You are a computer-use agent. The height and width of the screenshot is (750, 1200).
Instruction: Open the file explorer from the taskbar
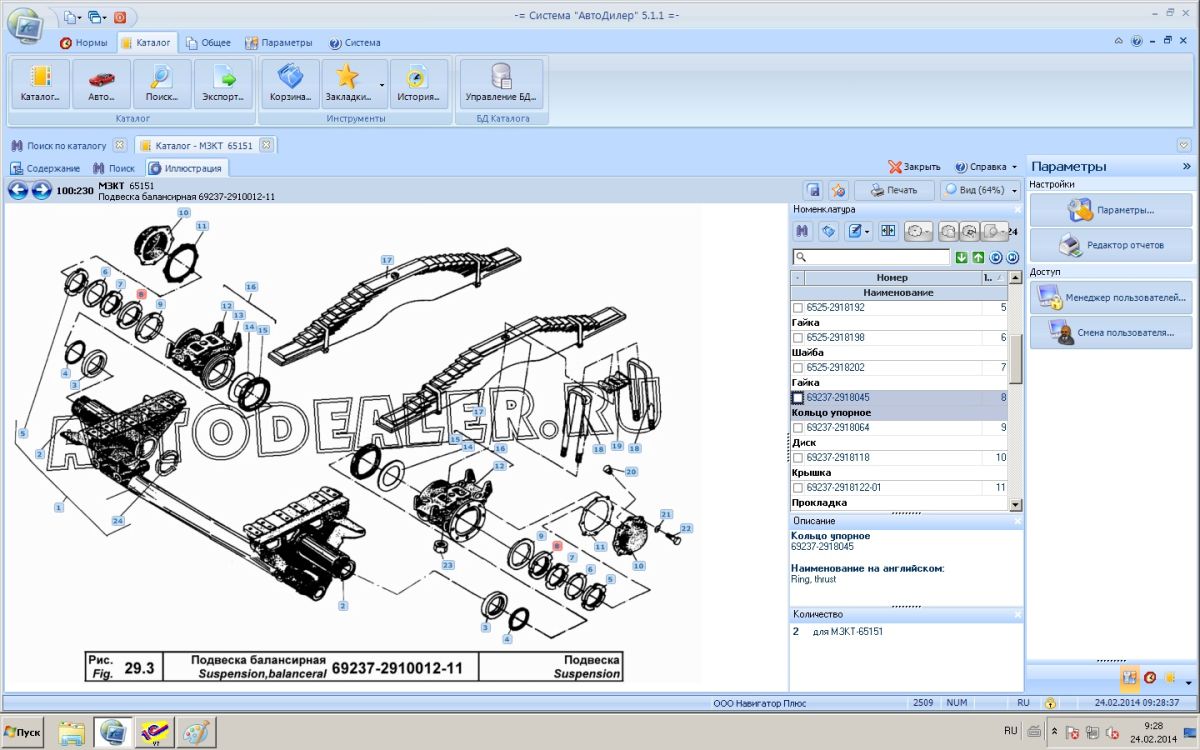pos(72,733)
